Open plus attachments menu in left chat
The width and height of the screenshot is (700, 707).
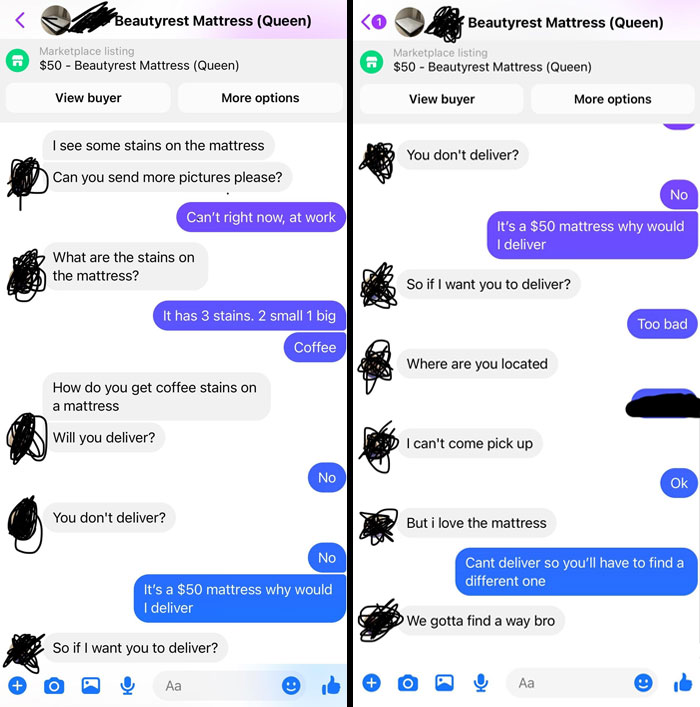[x=18, y=686]
